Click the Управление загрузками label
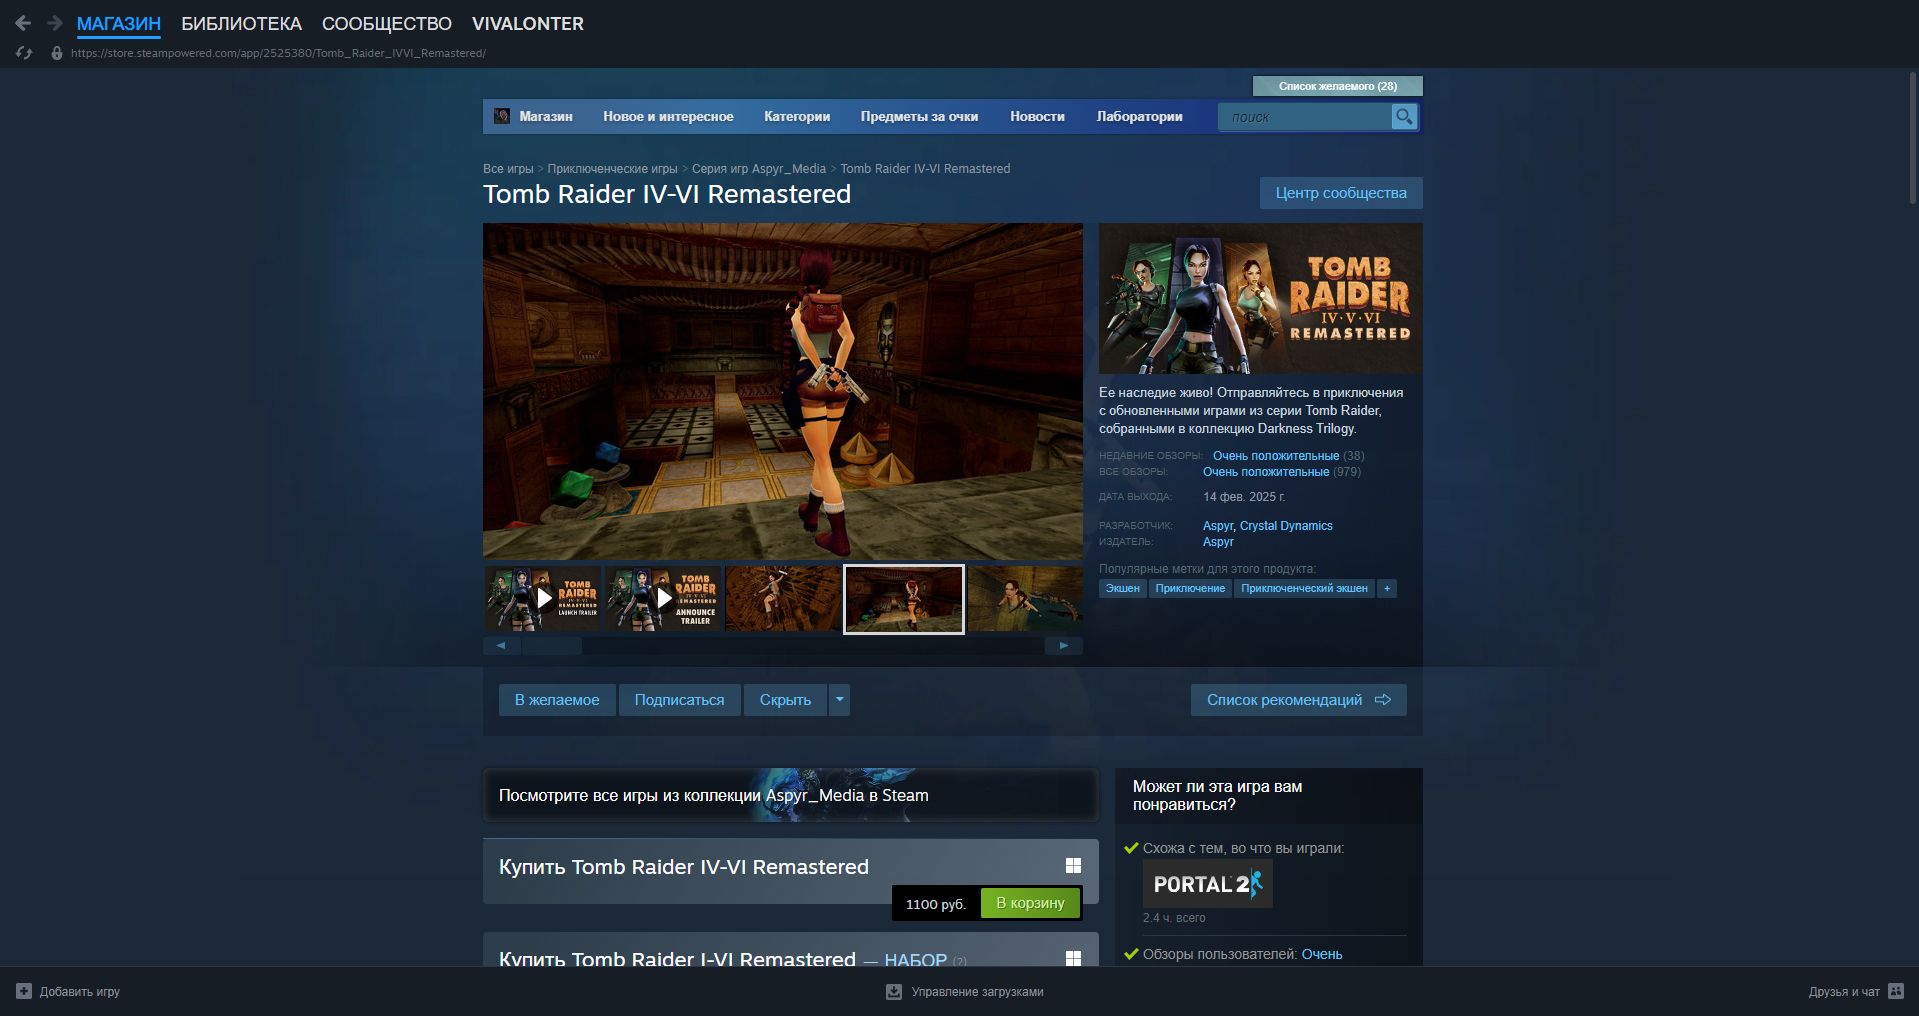Viewport: 1919px width, 1016px height. (977, 992)
